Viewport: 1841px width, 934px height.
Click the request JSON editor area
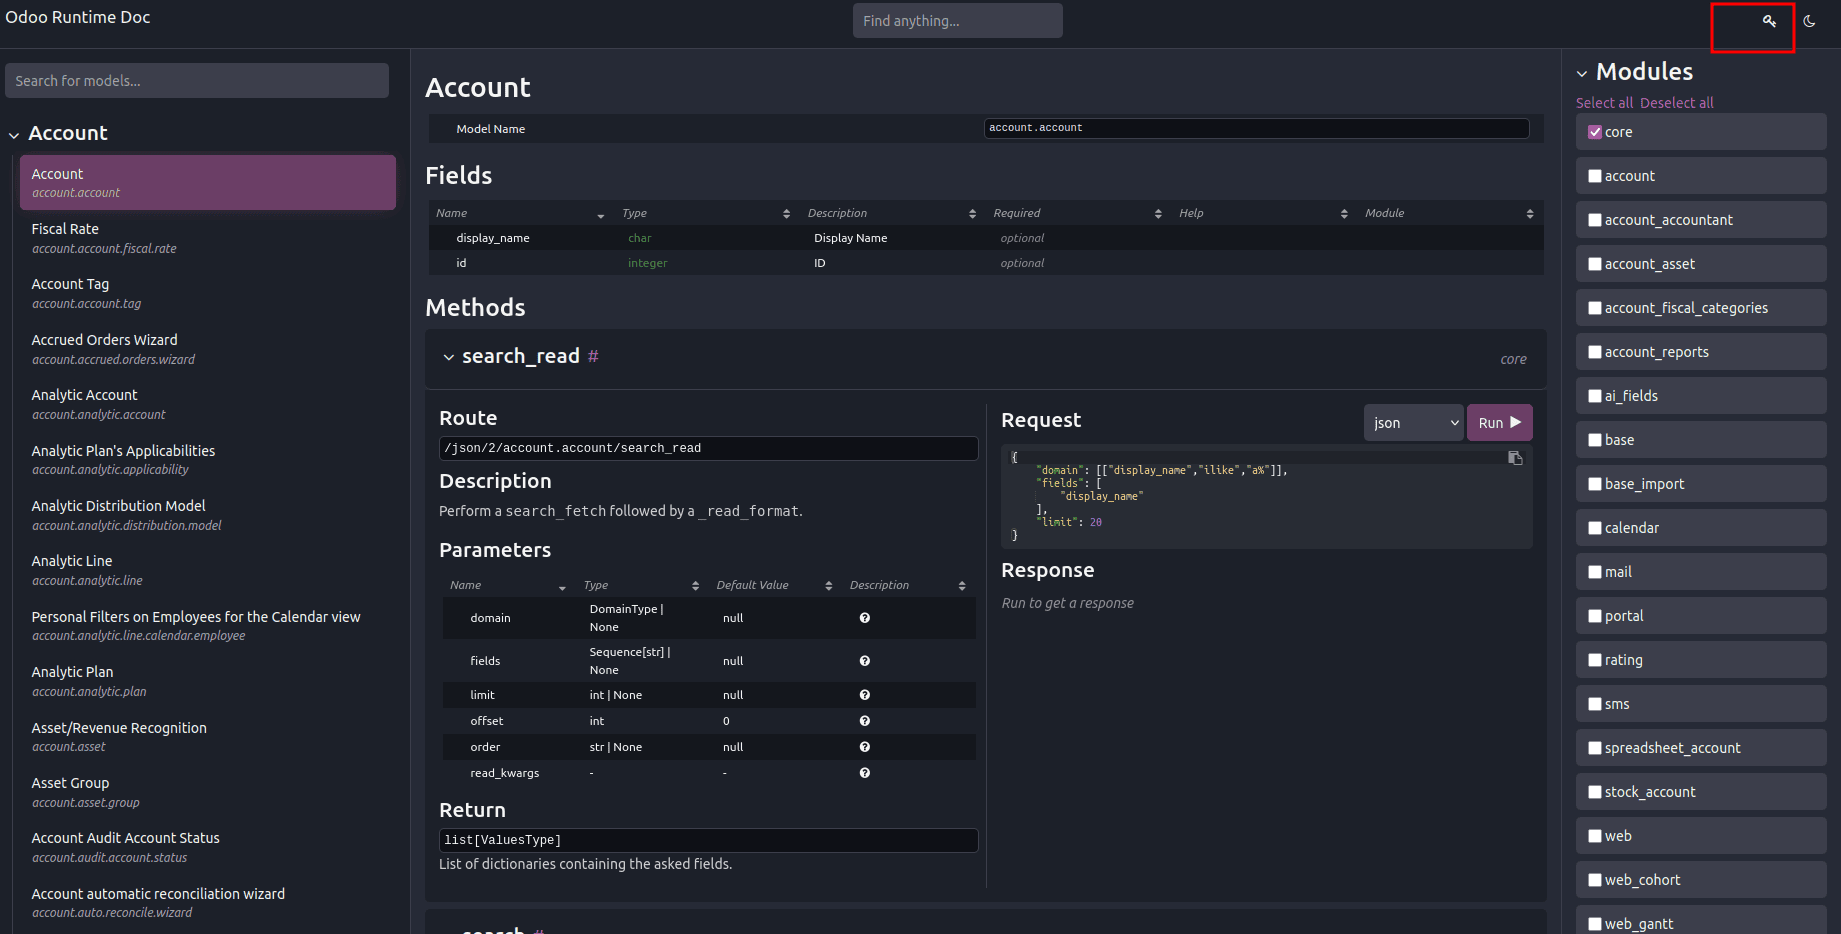(x=1267, y=497)
